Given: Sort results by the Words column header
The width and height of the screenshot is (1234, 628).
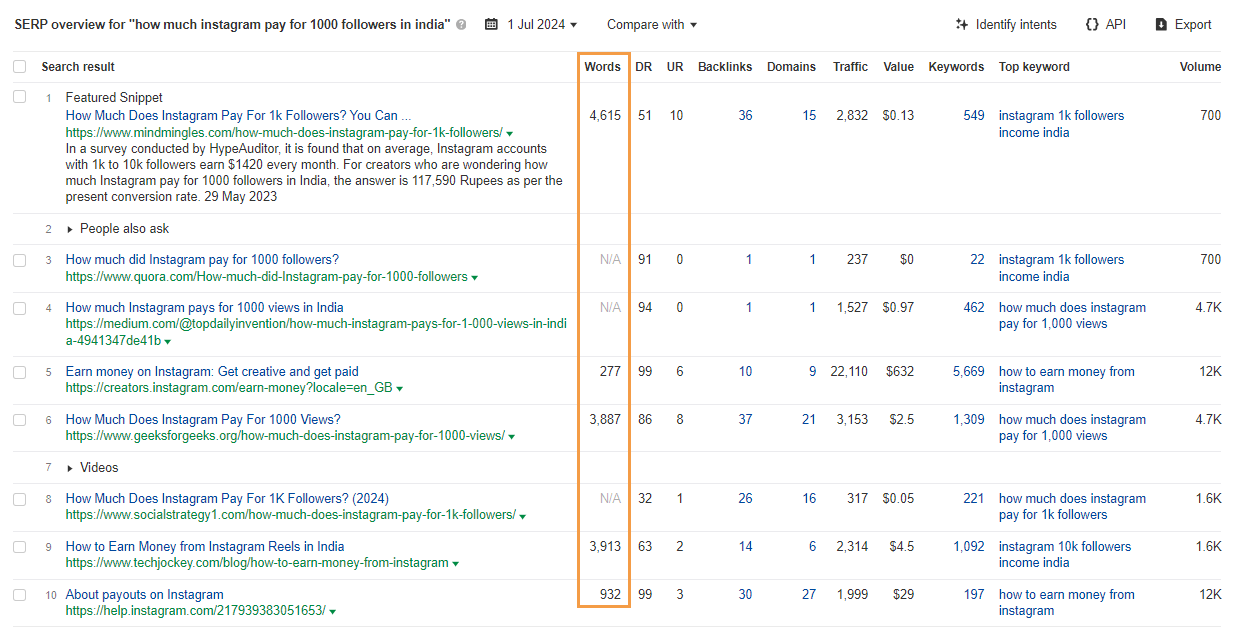Looking at the screenshot, I should [x=600, y=66].
